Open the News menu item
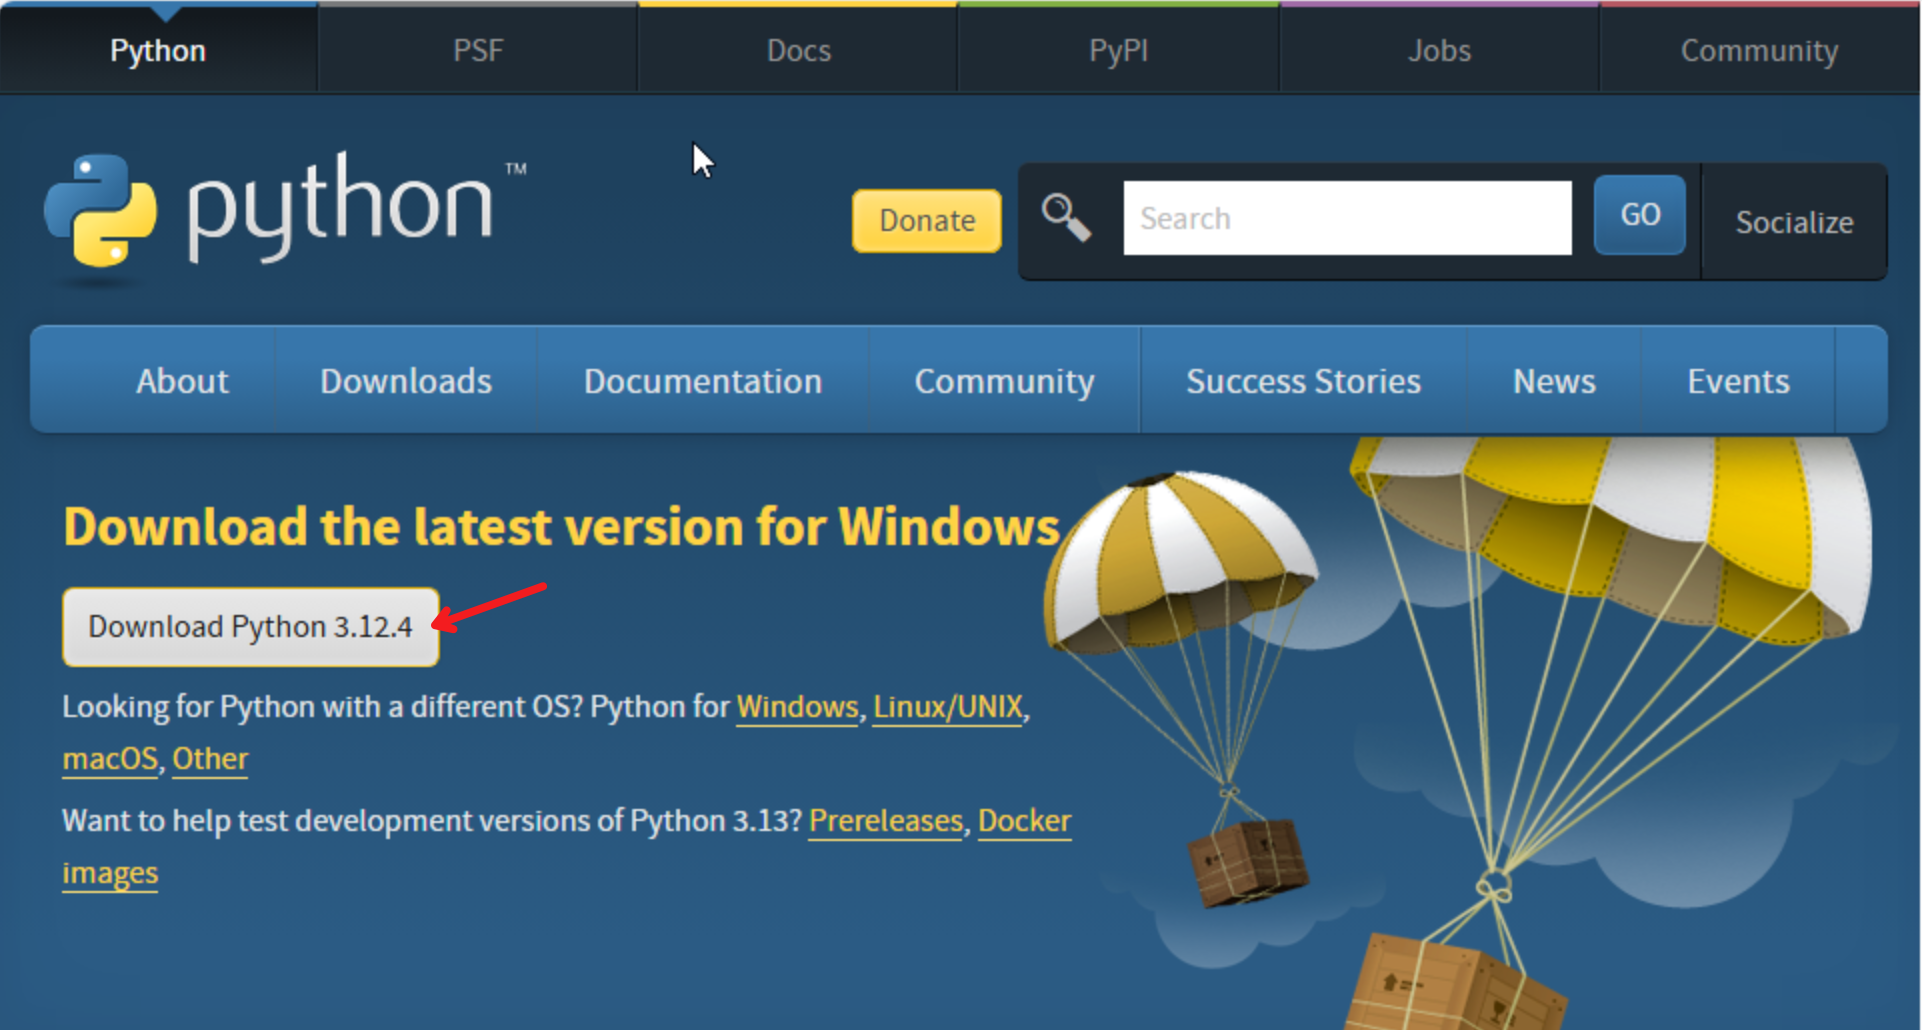1922x1030 pixels. 1554,381
